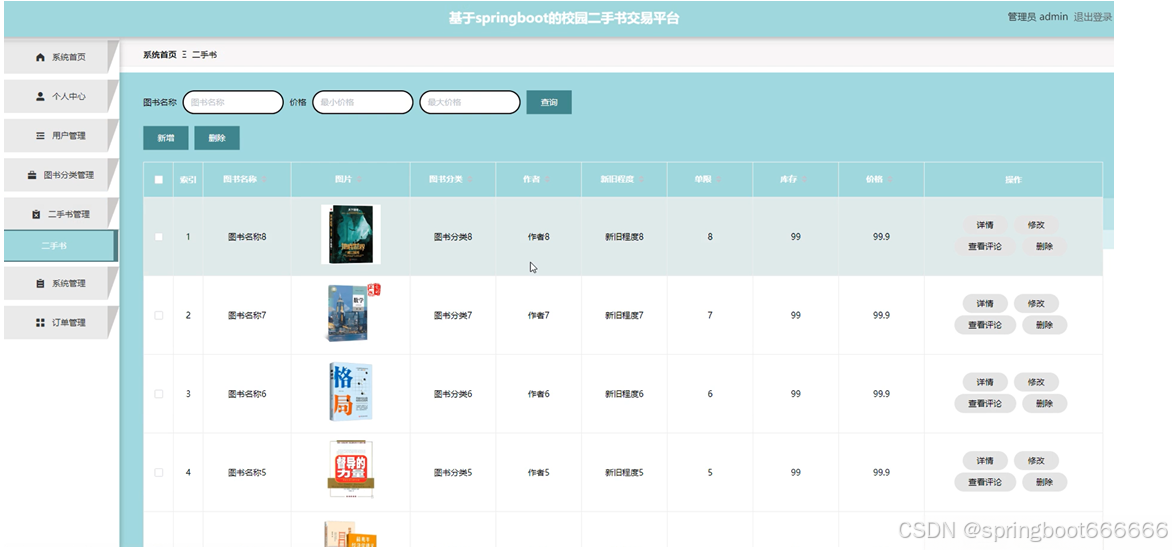Image resolution: width=1172 pixels, height=550 pixels.
Task: Click the sort icon in 单限 column header
Action: tap(718, 179)
